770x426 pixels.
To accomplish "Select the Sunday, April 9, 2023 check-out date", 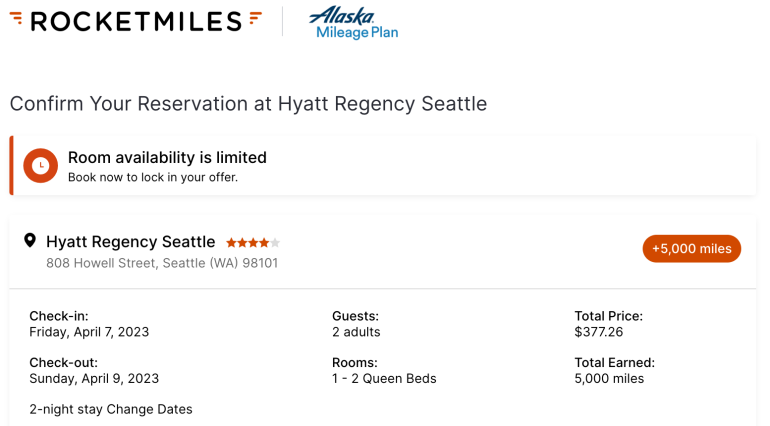I will click(x=94, y=379).
